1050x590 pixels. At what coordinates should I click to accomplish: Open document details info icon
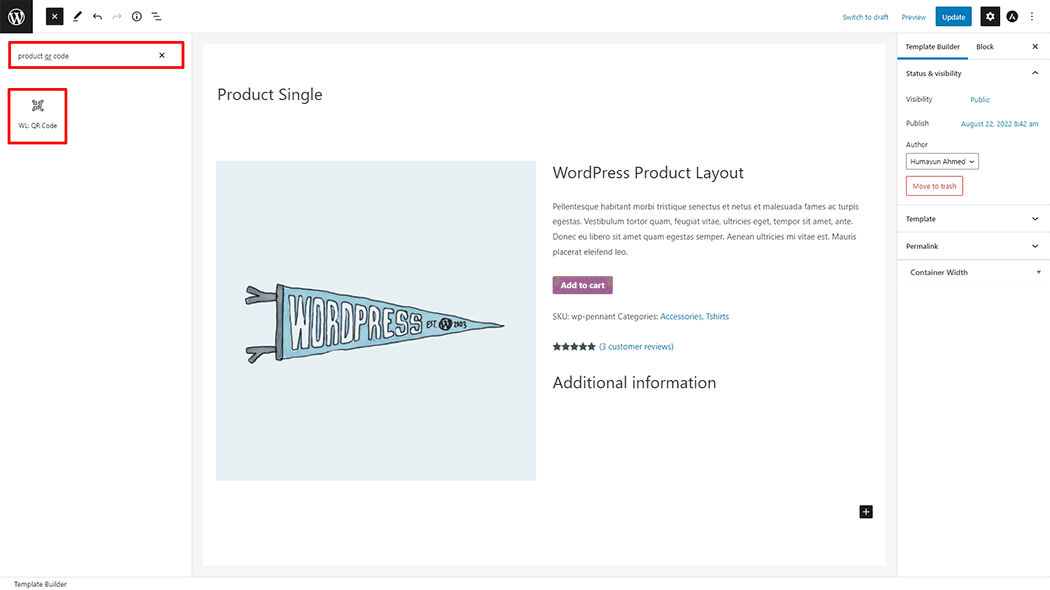click(x=137, y=16)
